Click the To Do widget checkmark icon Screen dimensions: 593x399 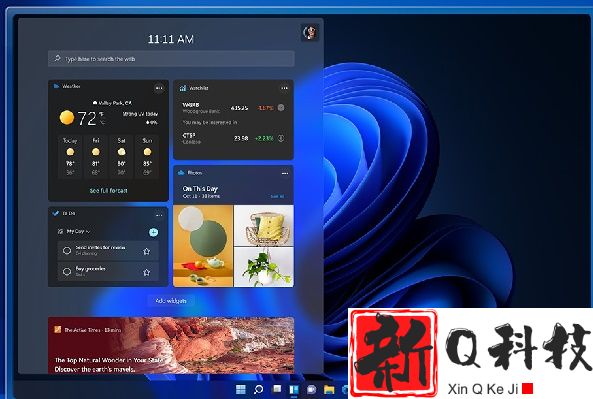(56, 213)
